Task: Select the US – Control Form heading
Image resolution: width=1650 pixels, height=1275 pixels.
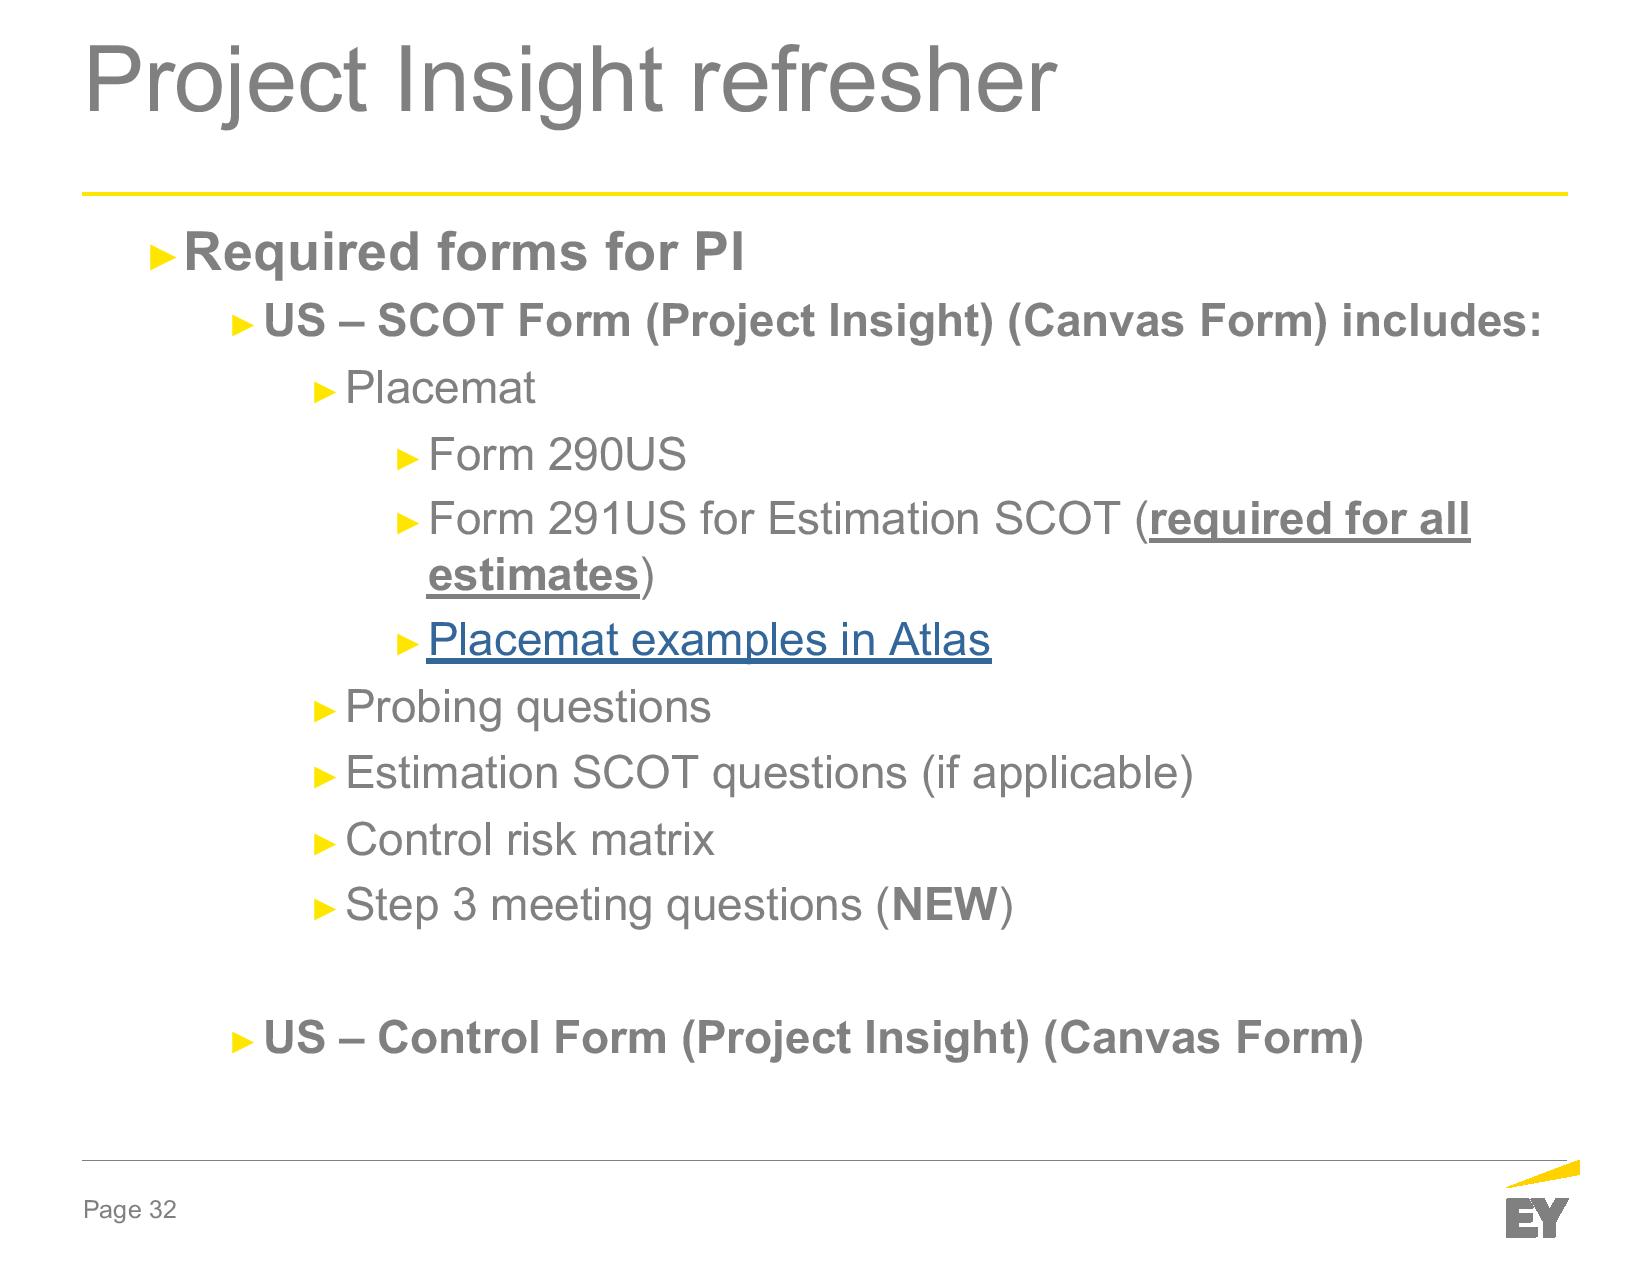Action: (x=813, y=1038)
